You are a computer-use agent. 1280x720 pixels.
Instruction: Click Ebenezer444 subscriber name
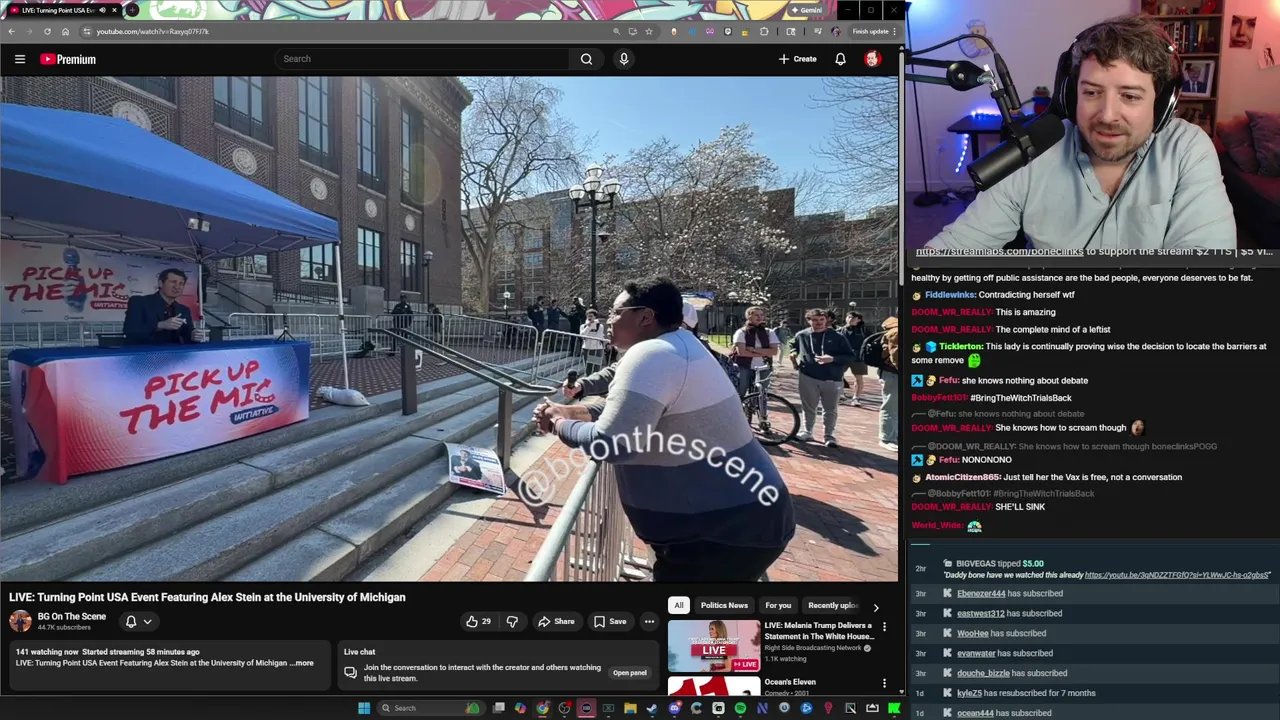[981, 593]
